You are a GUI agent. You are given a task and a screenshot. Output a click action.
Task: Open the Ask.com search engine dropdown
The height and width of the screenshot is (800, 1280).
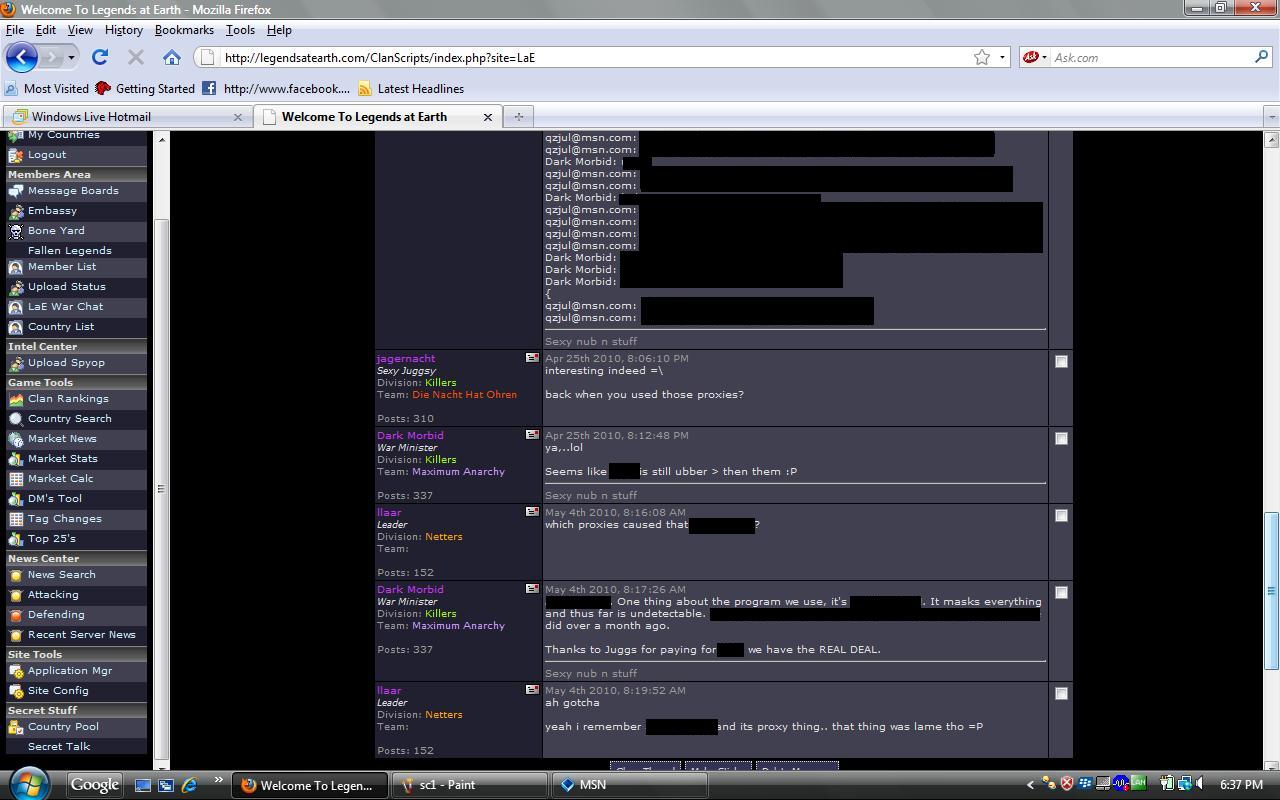pyautogui.click(x=1035, y=57)
